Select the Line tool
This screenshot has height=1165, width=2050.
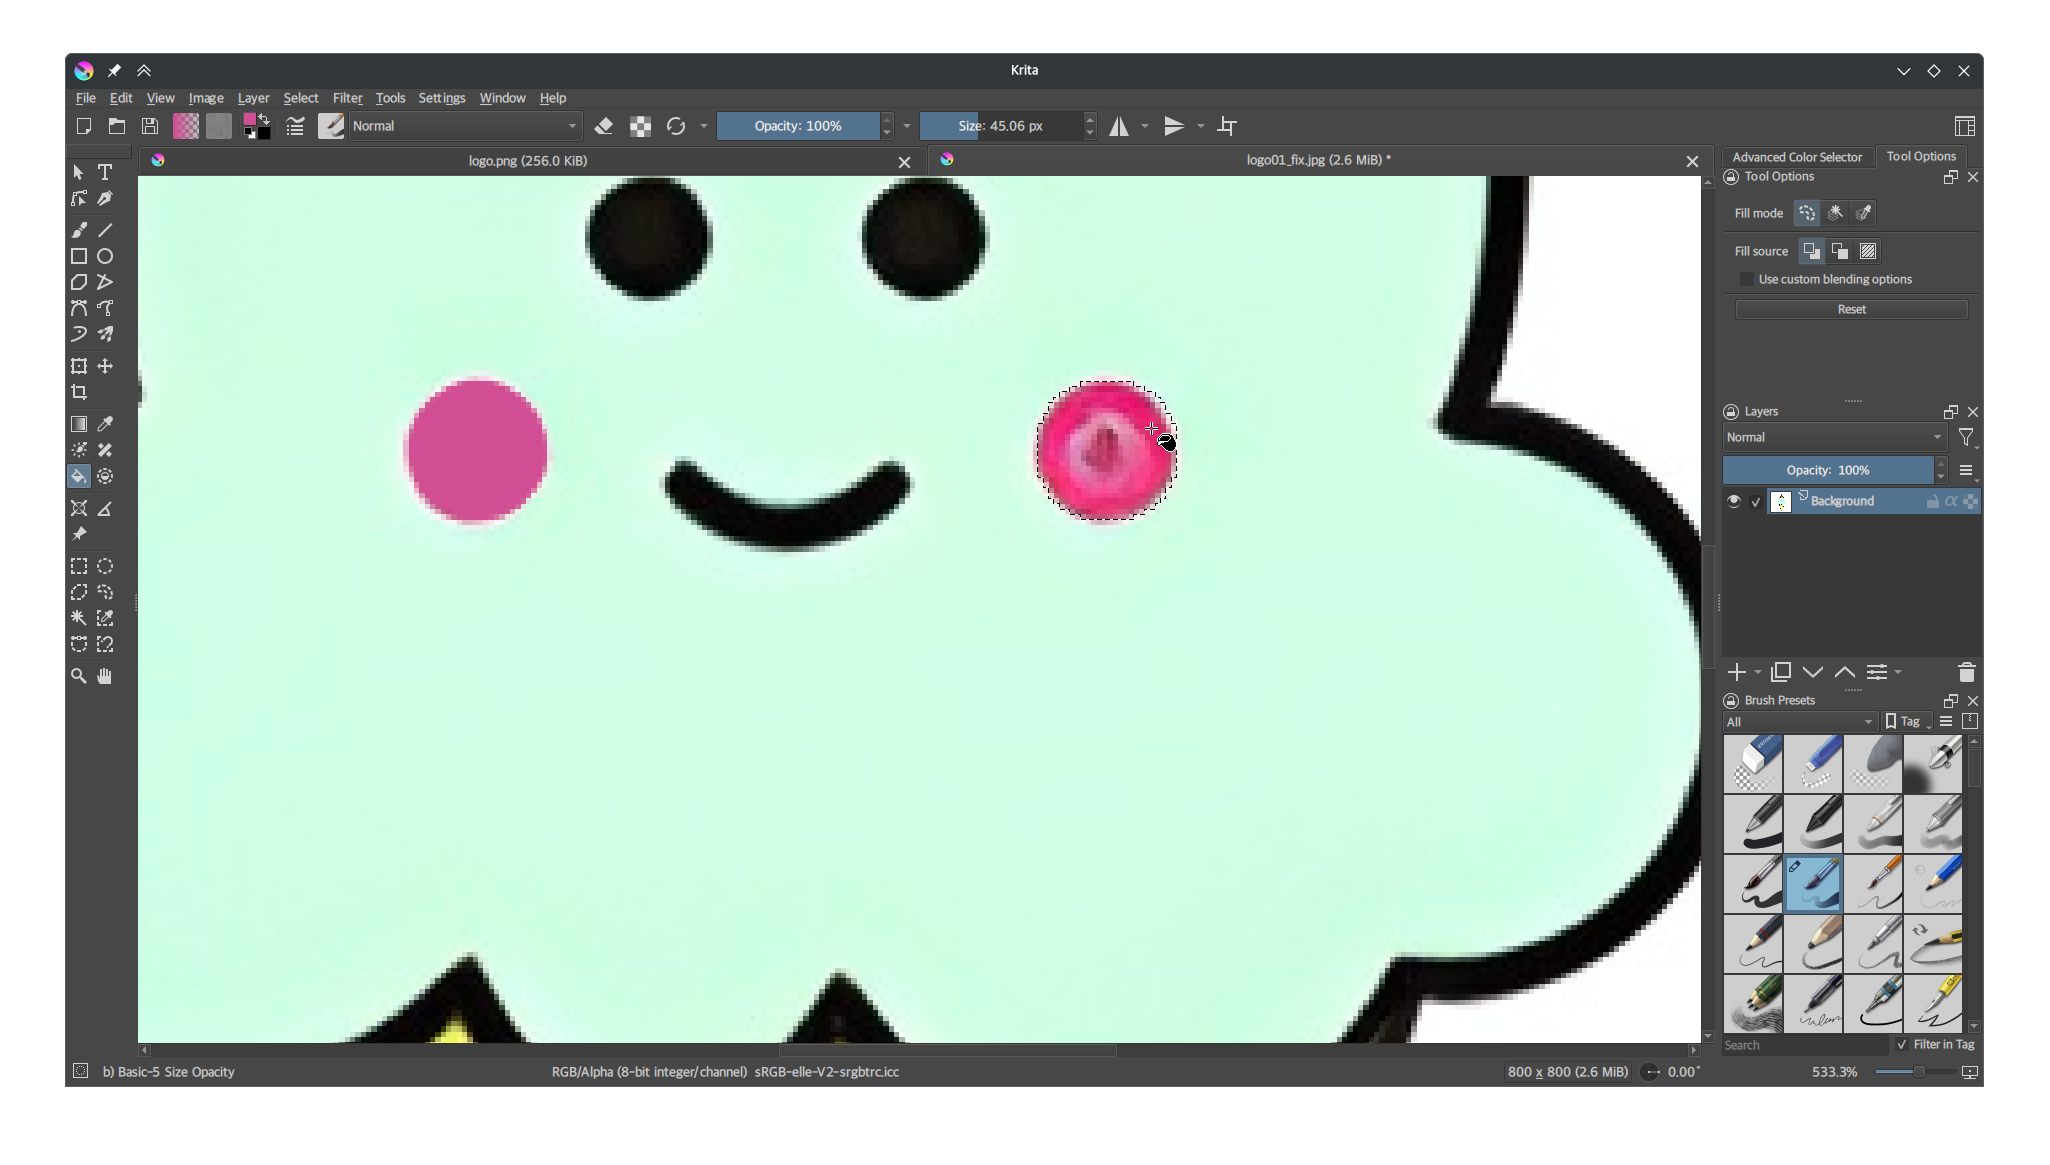click(x=105, y=230)
